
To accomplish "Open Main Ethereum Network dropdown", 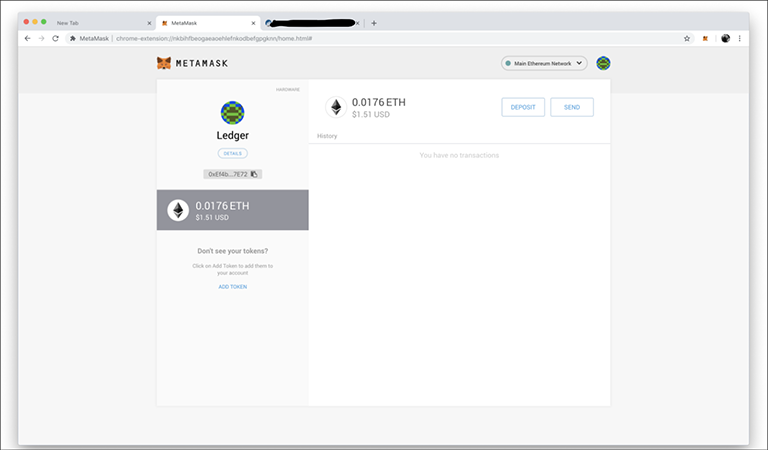I will click(x=544, y=63).
